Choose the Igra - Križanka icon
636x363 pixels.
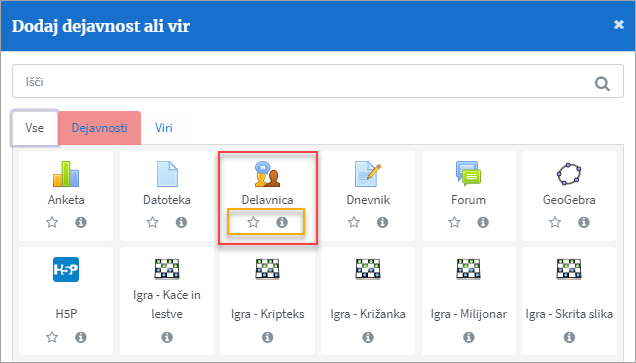pyautogui.click(x=368, y=269)
